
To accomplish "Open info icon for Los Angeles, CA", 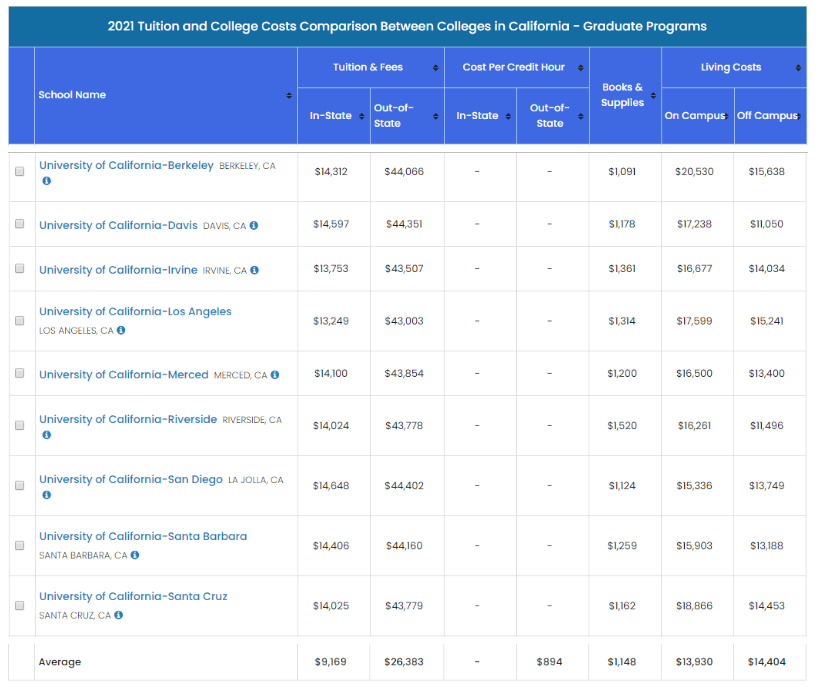I will click(x=121, y=330).
